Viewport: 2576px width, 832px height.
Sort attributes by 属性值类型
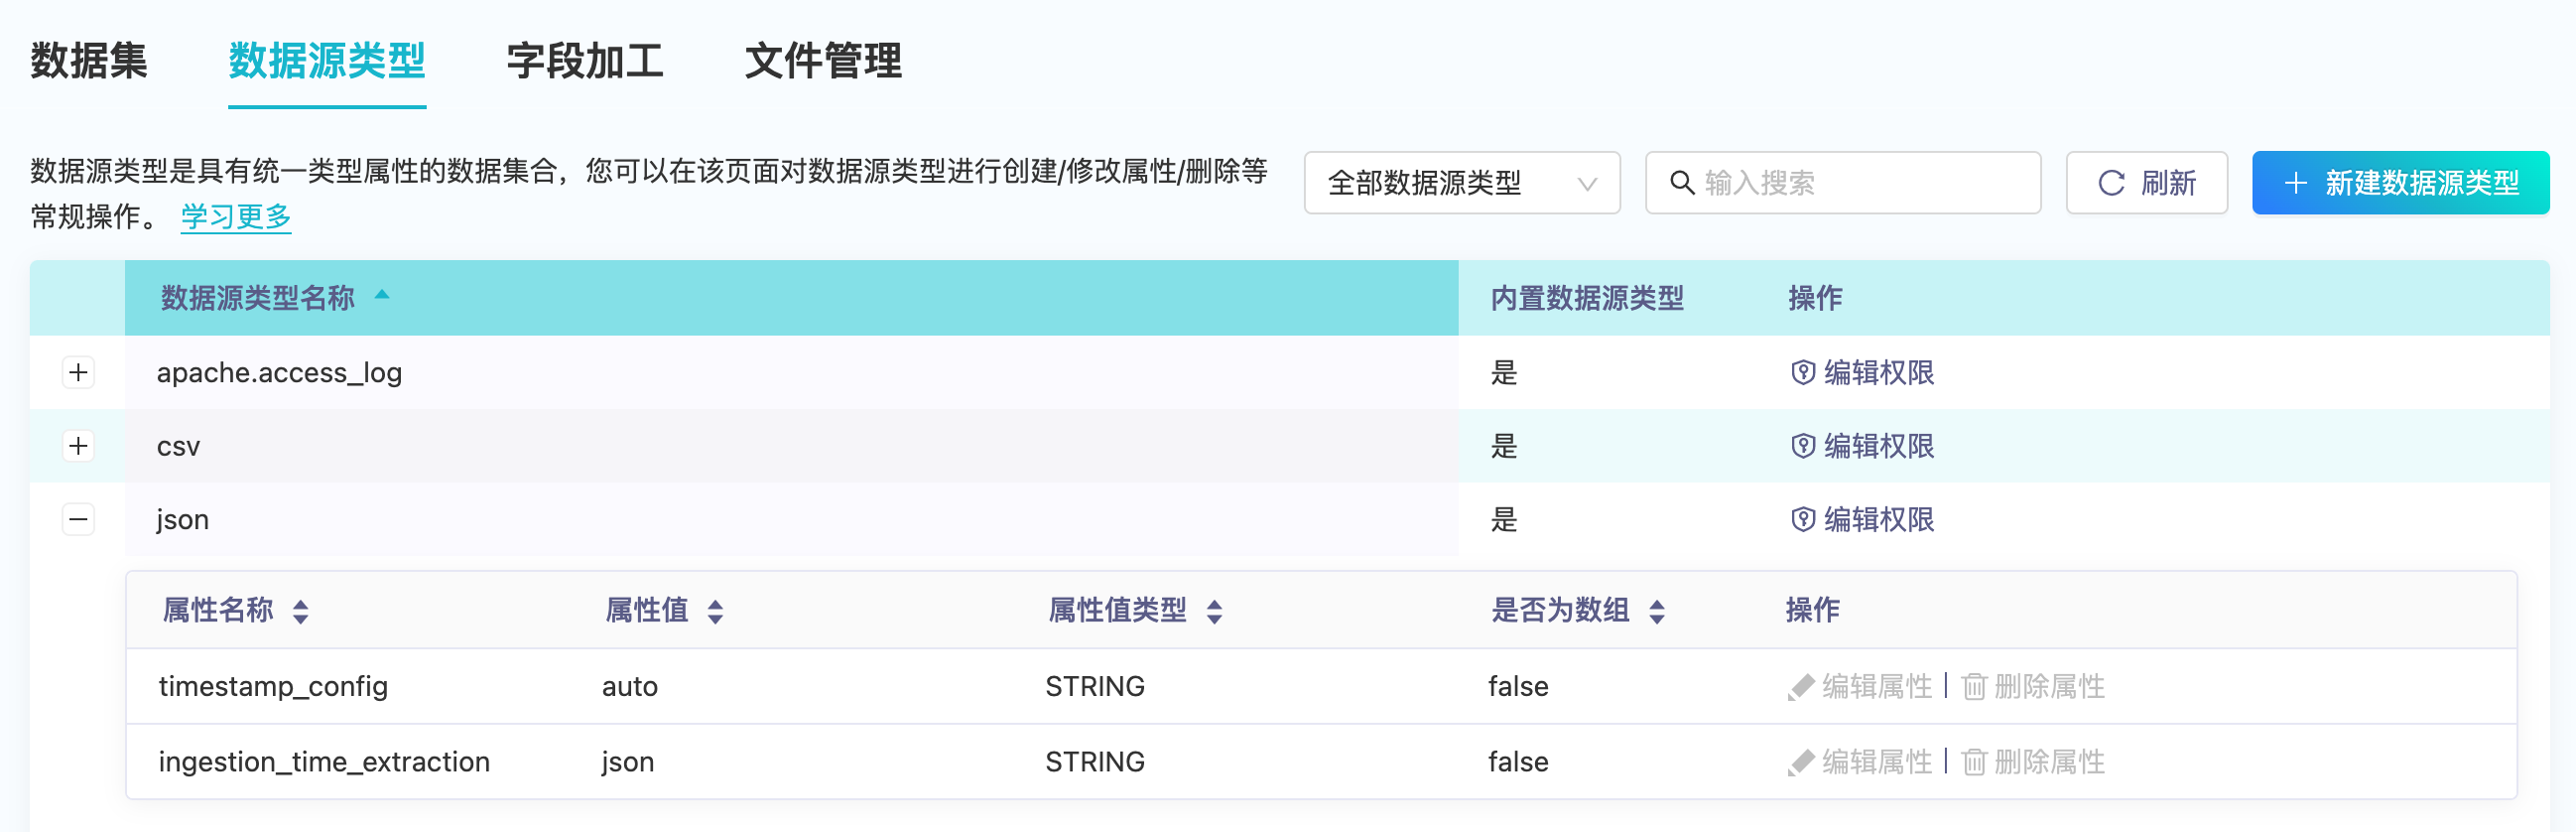tap(1136, 610)
